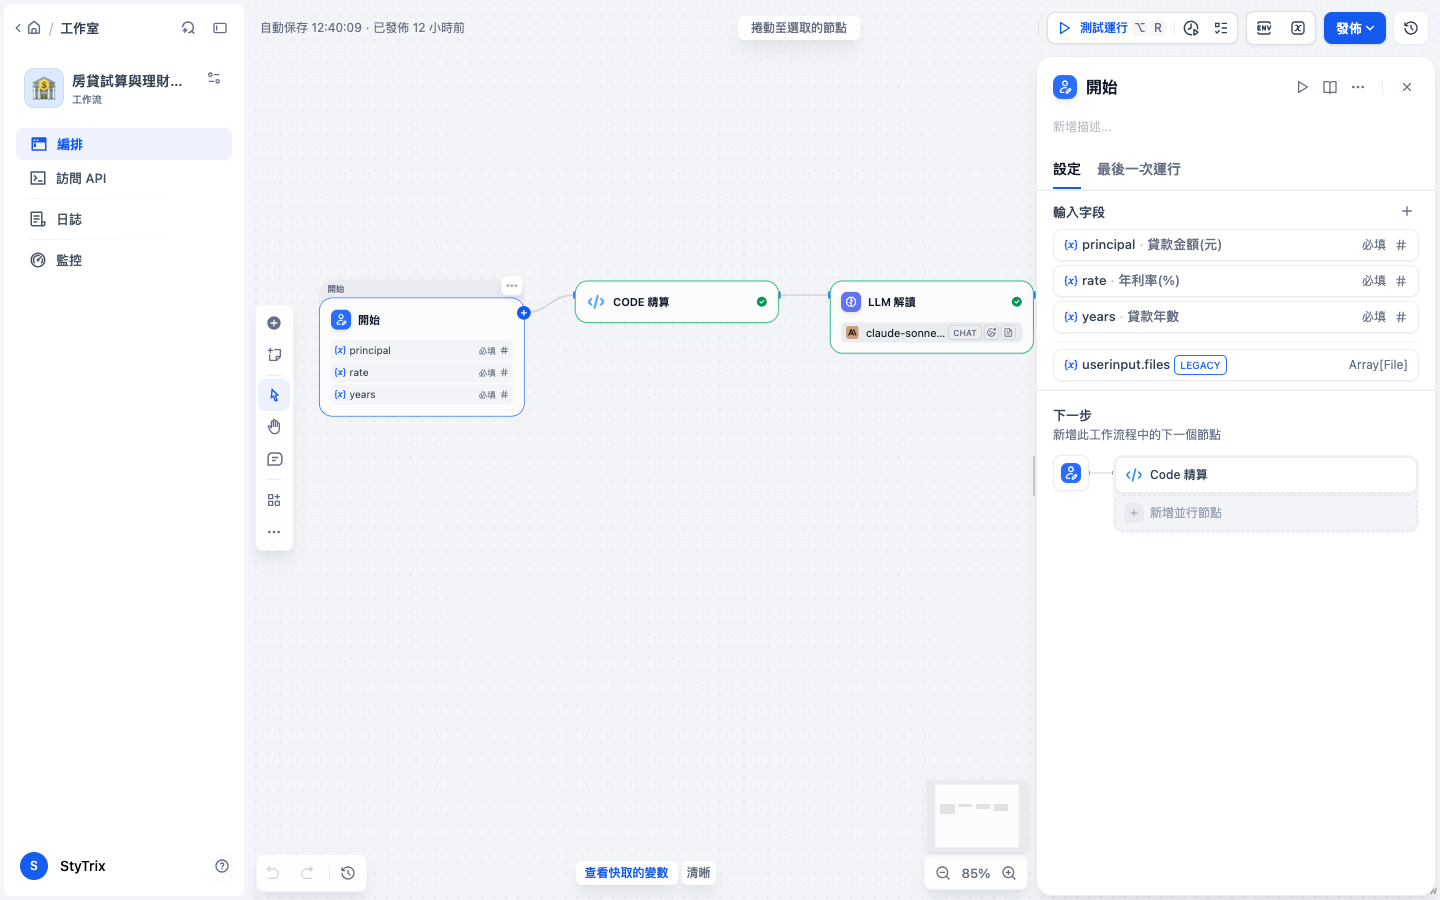Viewport: 1440px width, 900px height.
Task: Click 查看快取的變數 link
Action: coord(626,873)
